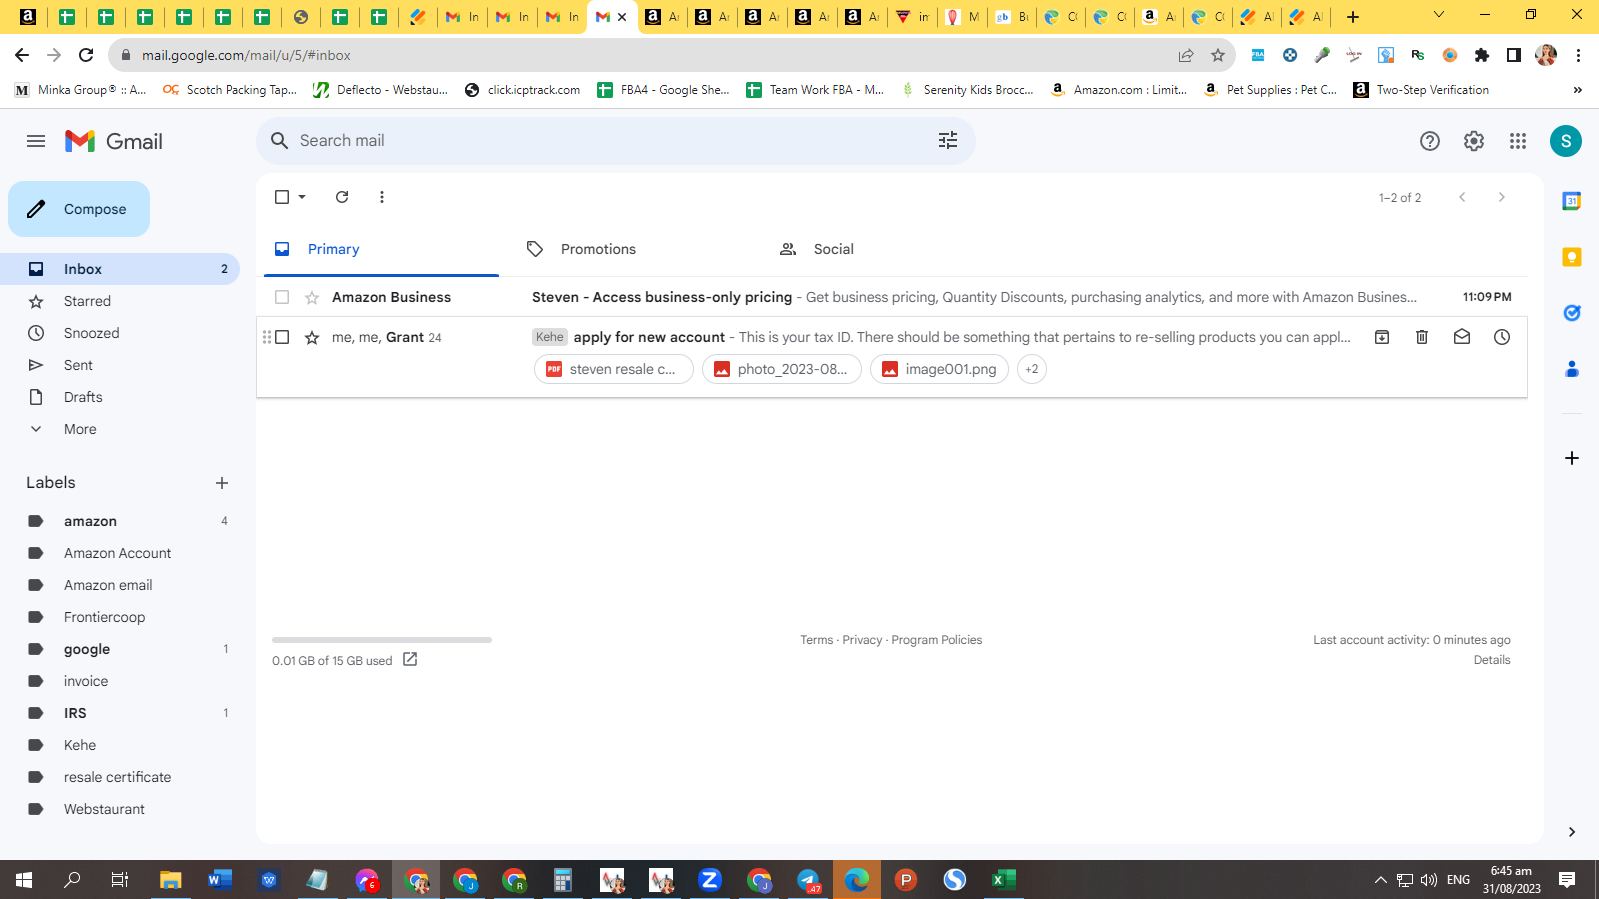This screenshot has width=1599, height=899.
Task: Archive the 'apply for new account' email
Action: [x=1382, y=337]
